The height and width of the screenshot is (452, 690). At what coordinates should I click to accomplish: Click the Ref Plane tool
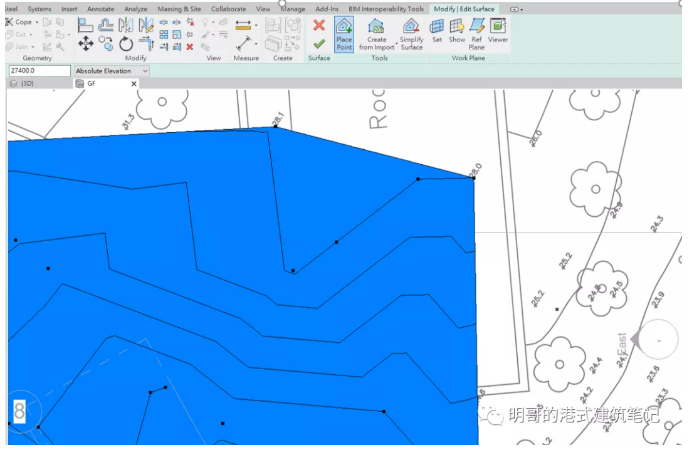point(477,34)
